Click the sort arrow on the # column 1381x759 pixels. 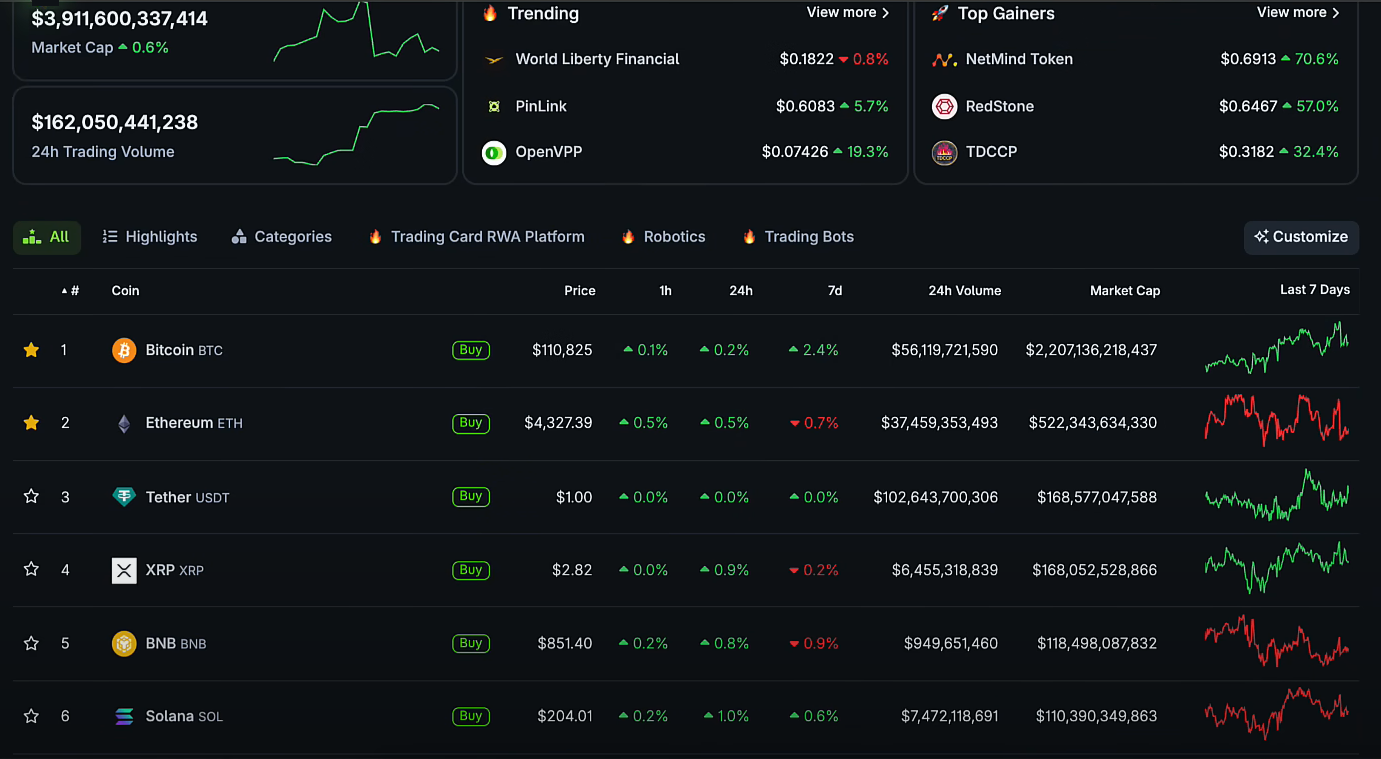pyautogui.click(x=62, y=290)
